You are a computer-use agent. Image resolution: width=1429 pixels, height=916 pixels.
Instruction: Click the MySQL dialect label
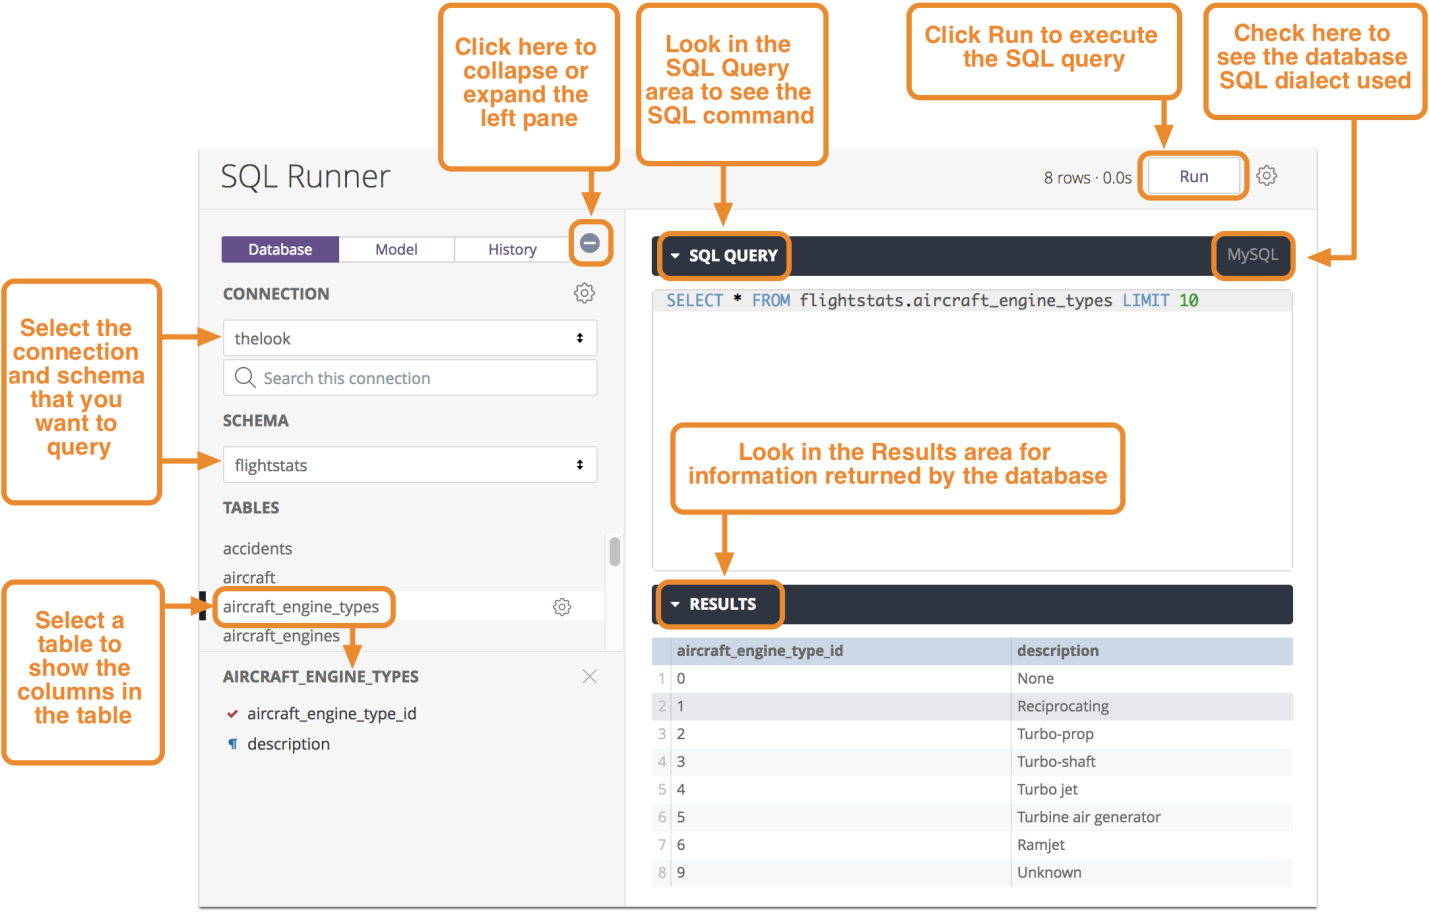click(1252, 255)
